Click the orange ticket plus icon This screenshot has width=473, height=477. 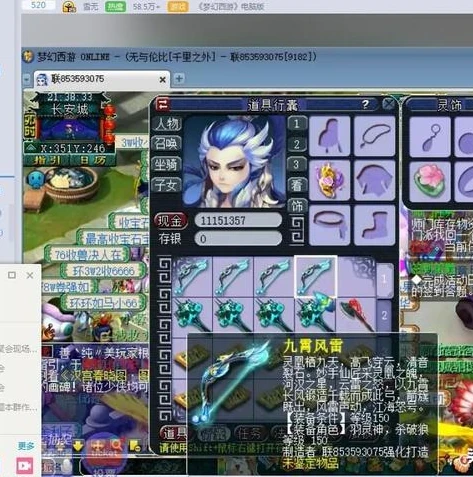point(98,446)
